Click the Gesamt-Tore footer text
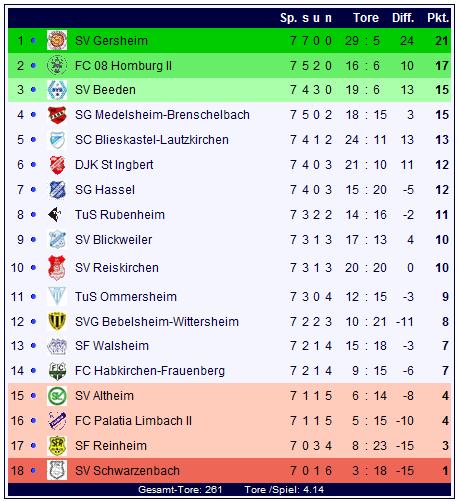This screenshot has width=458, height=501. pyautogui.click(x=180, y=490)
